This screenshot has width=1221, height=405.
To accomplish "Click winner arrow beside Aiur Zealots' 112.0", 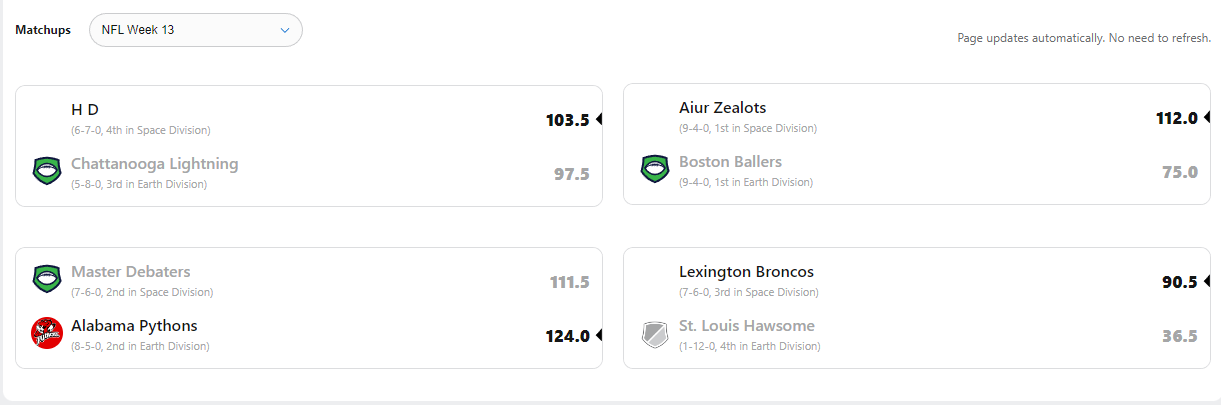I will (x=1207, y=117).
